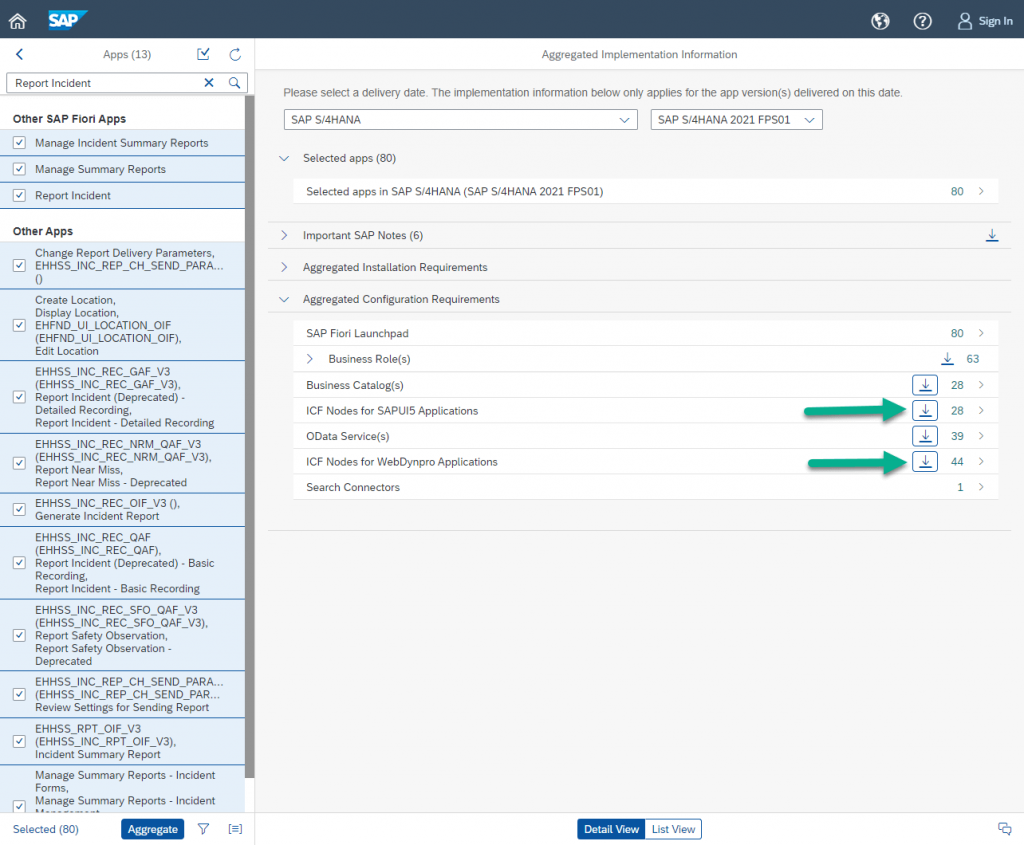Navigate back with the left arrow

tap(20, 54)
